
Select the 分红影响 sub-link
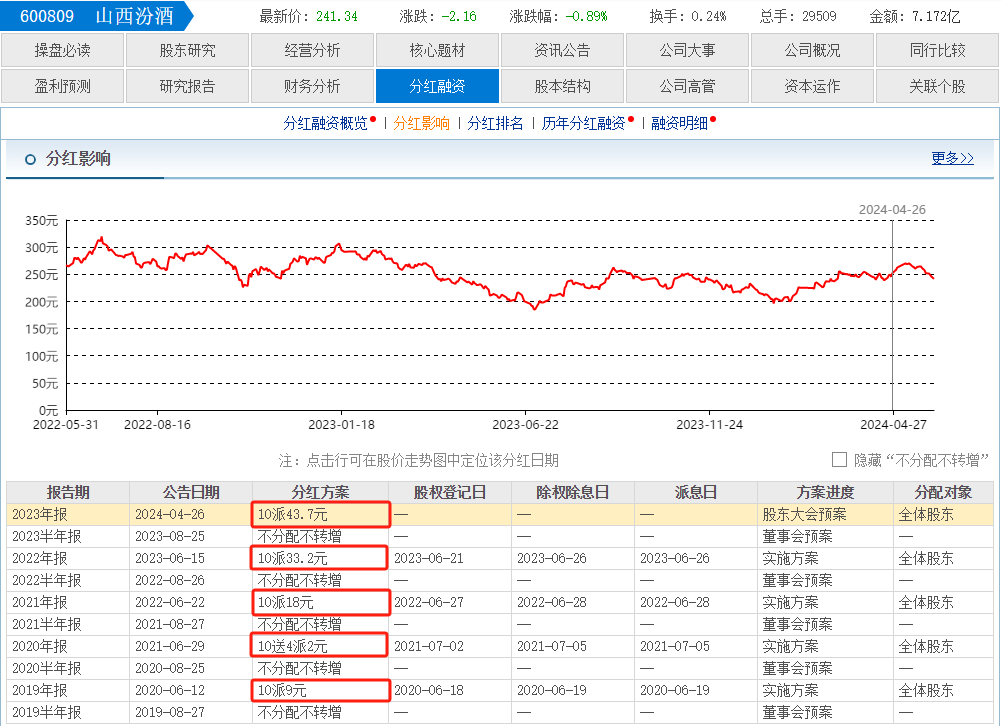422,123
